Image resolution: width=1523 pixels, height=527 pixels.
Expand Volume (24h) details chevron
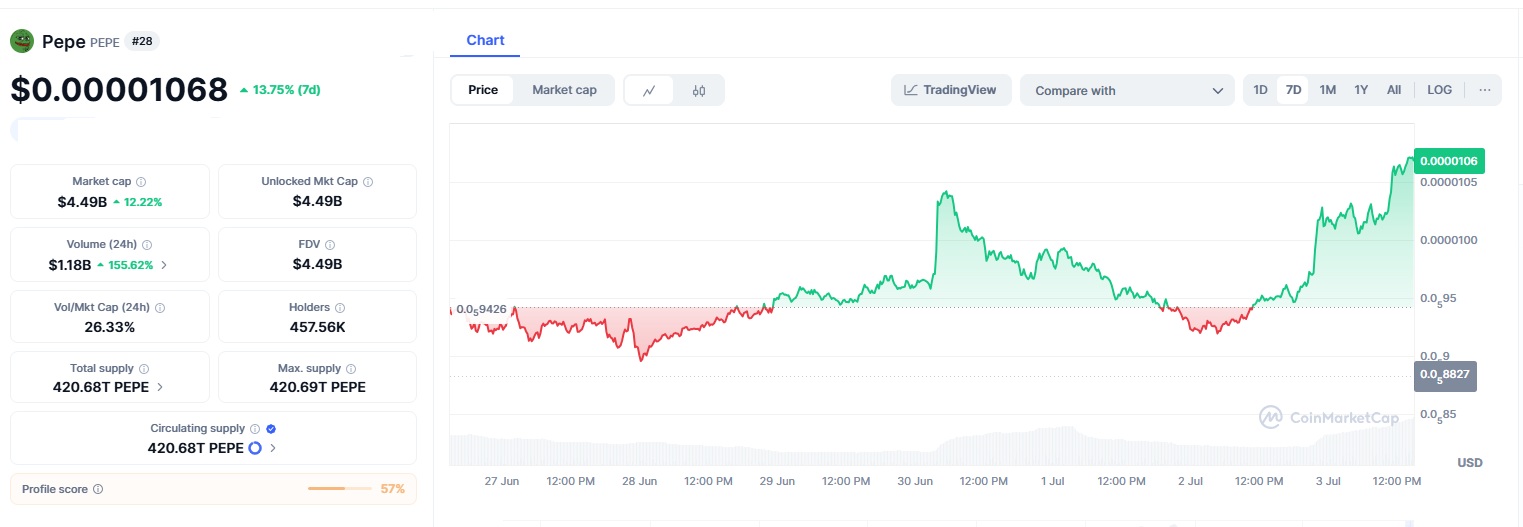(164, 265)
